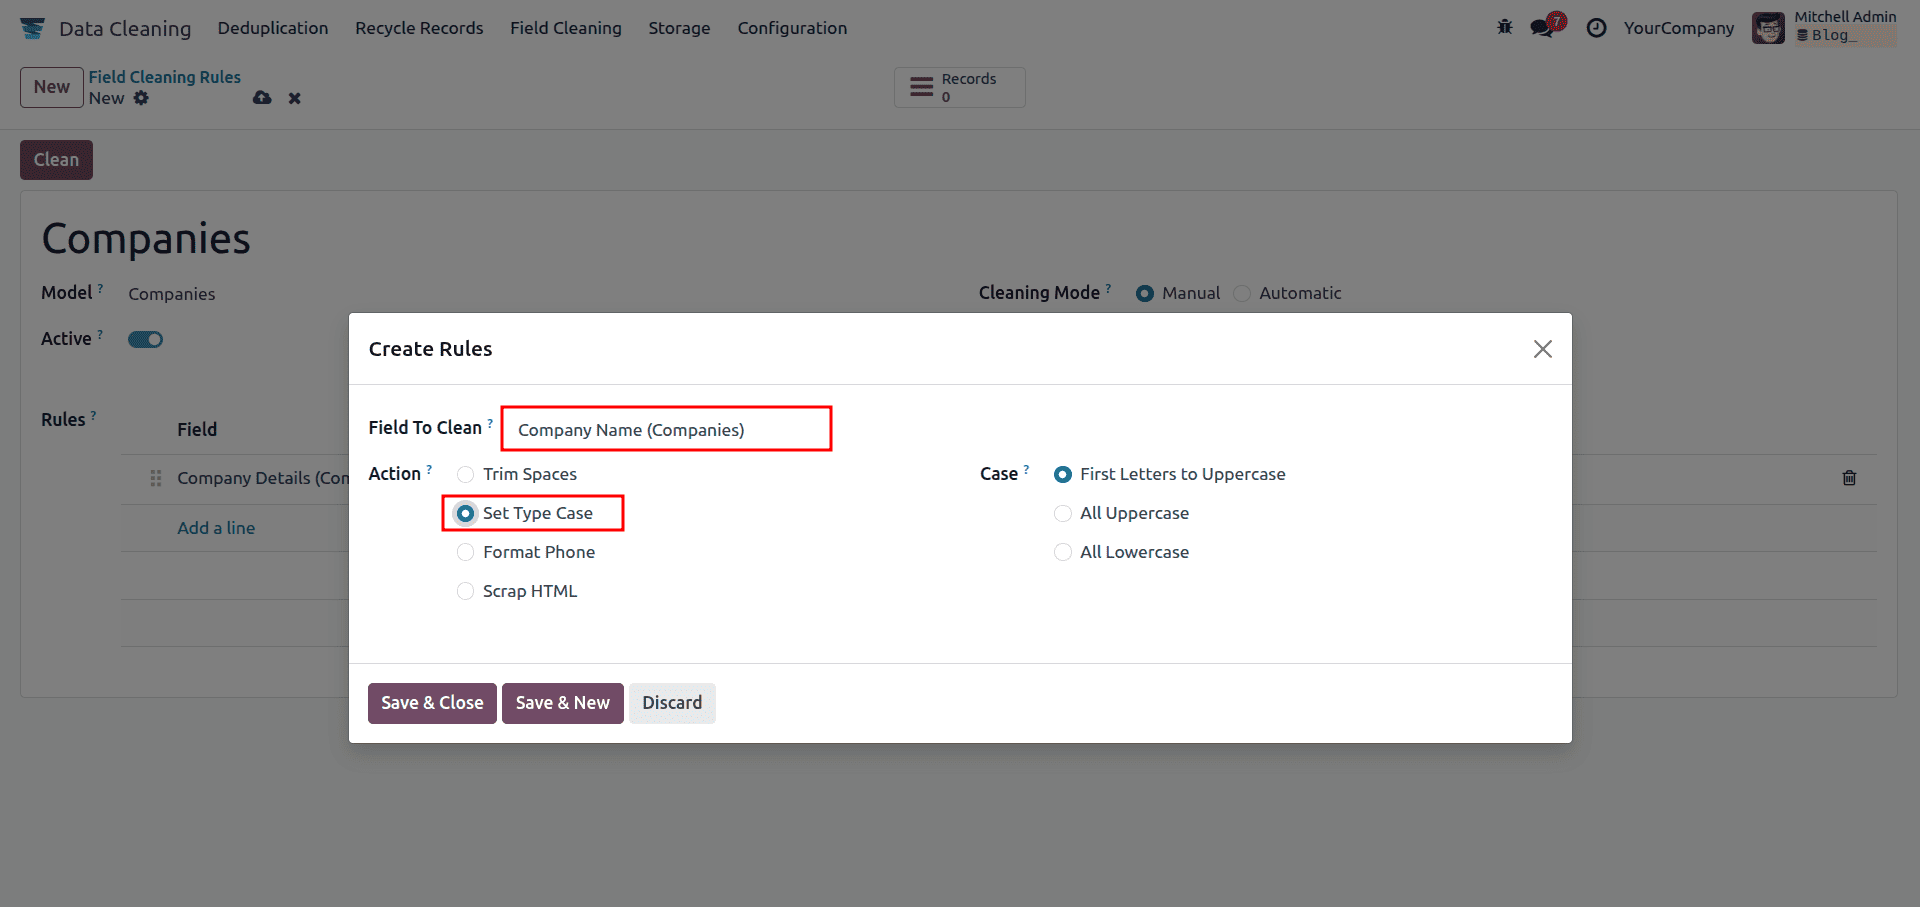Click the discard changes X icon

coord(294,98)
